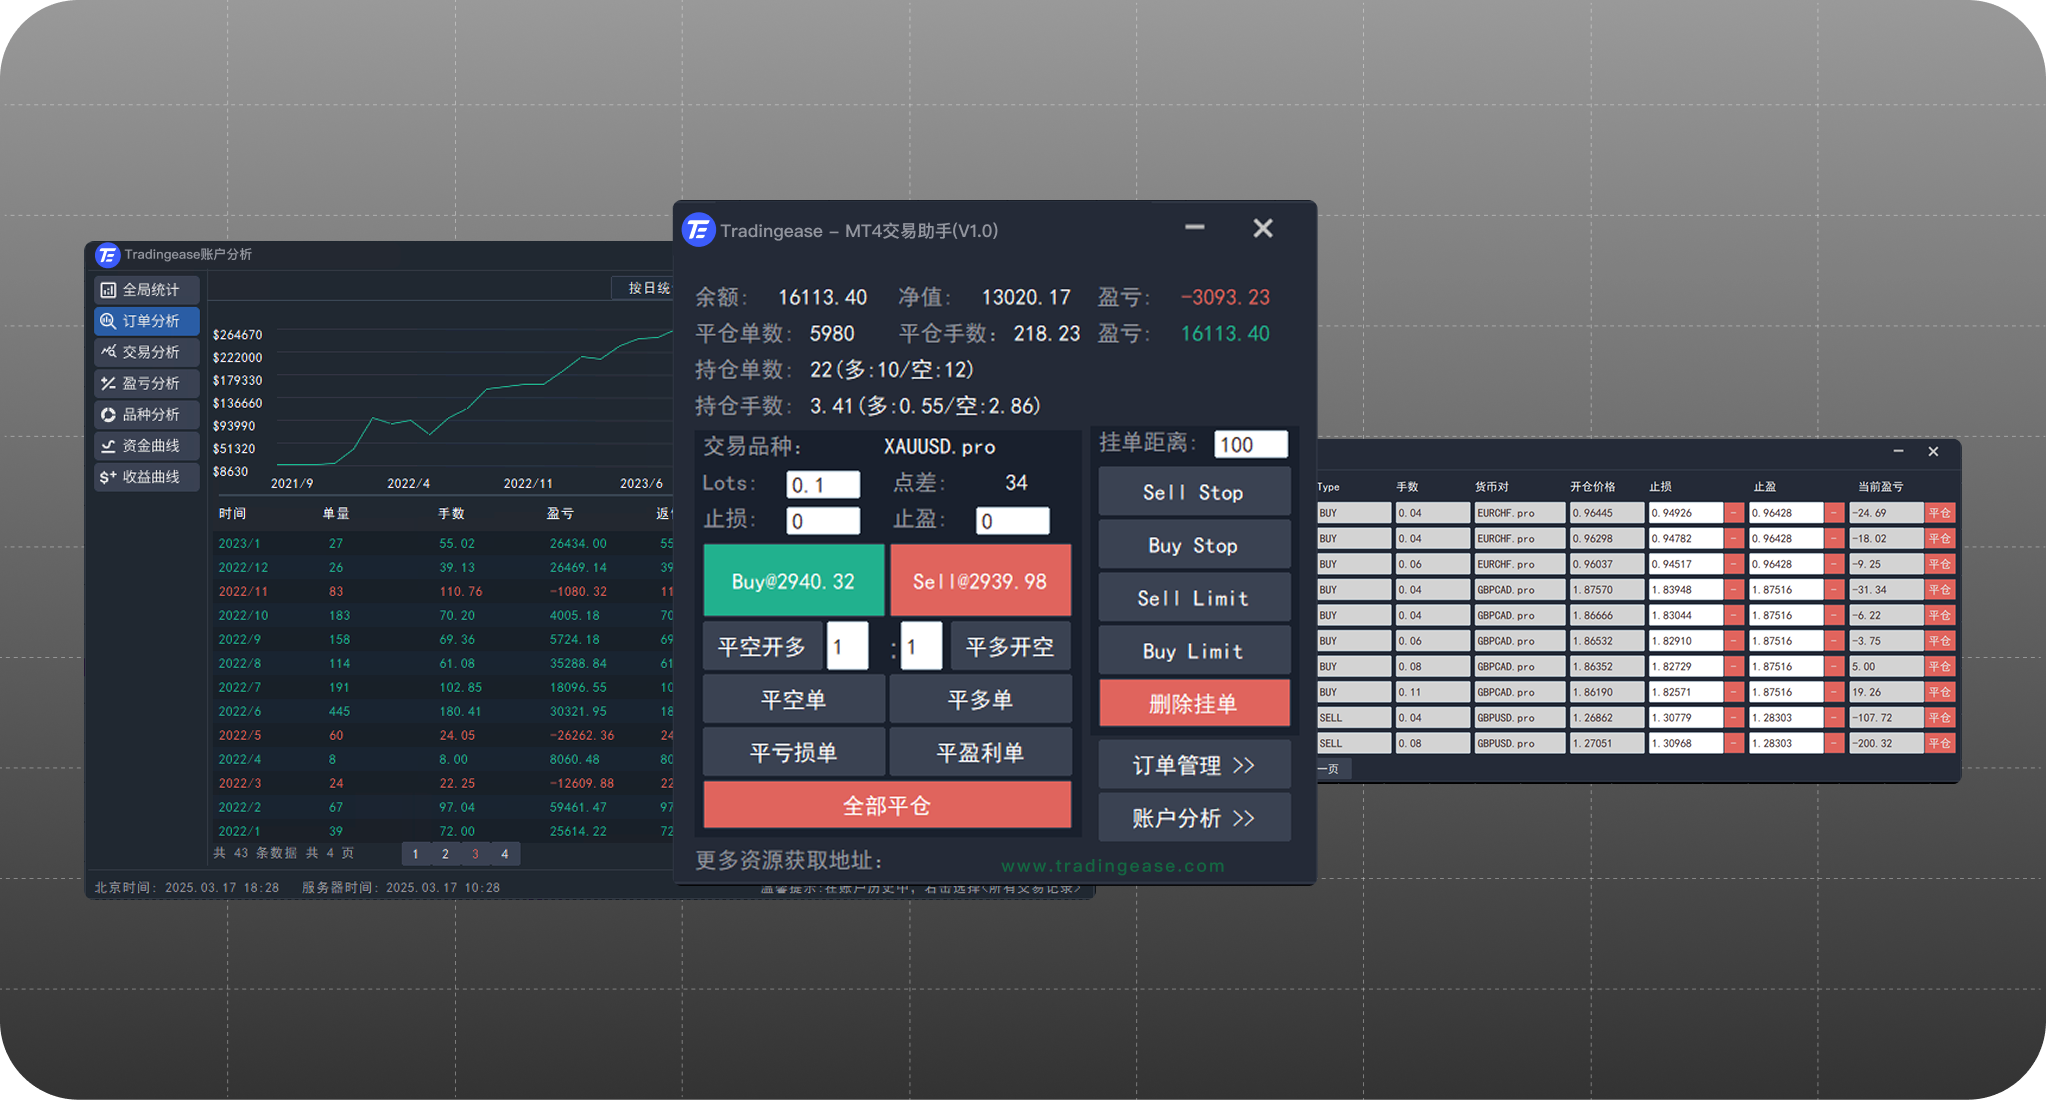The image size is (2046, 1100).
Task: Click the Tradingease logo in MT4 assistant title
Action: point(698,230)
